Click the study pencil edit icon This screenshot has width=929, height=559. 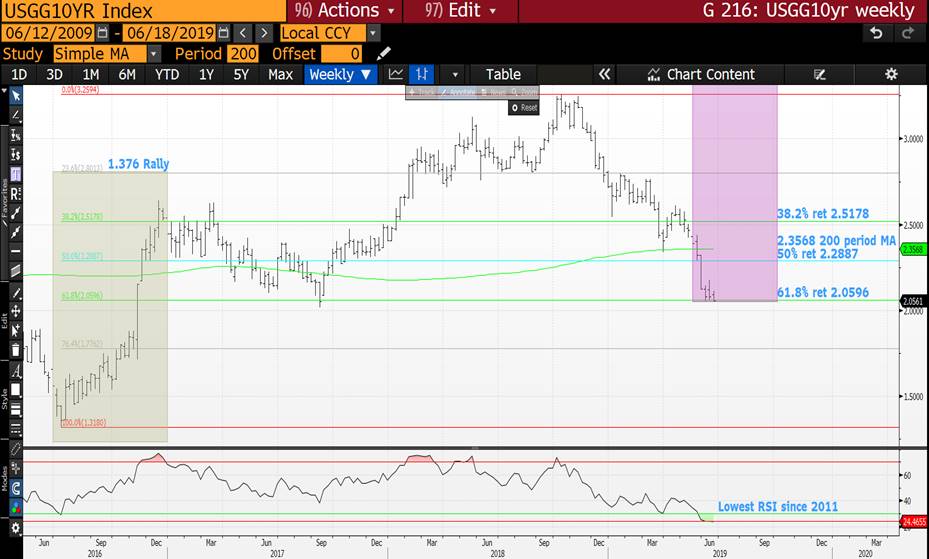(383, 53)
